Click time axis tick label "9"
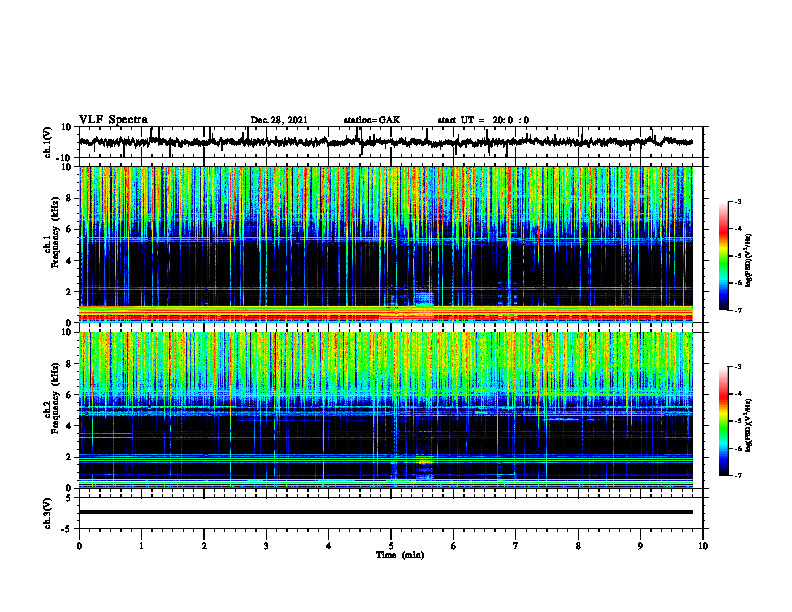The width and height of the screenshot is (792, 612). 640,546
